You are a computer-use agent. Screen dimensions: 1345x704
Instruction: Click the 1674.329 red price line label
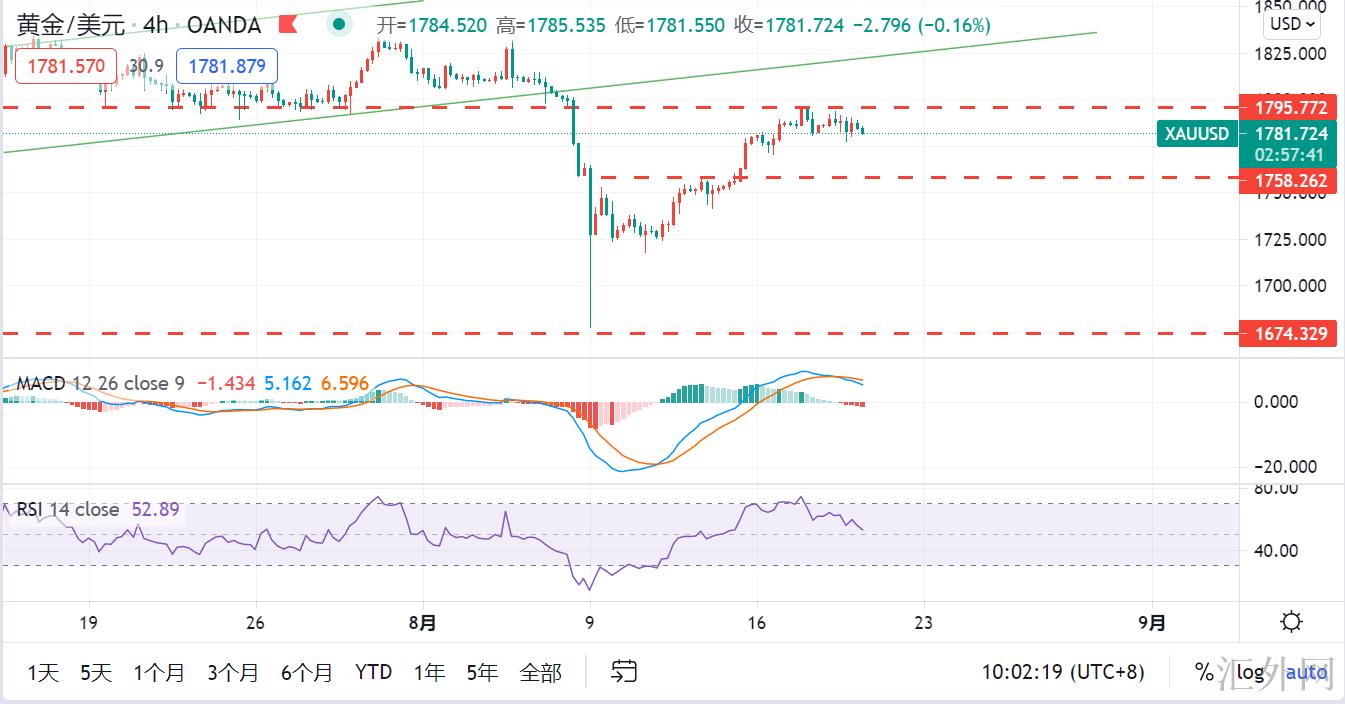click(1285, 333)
